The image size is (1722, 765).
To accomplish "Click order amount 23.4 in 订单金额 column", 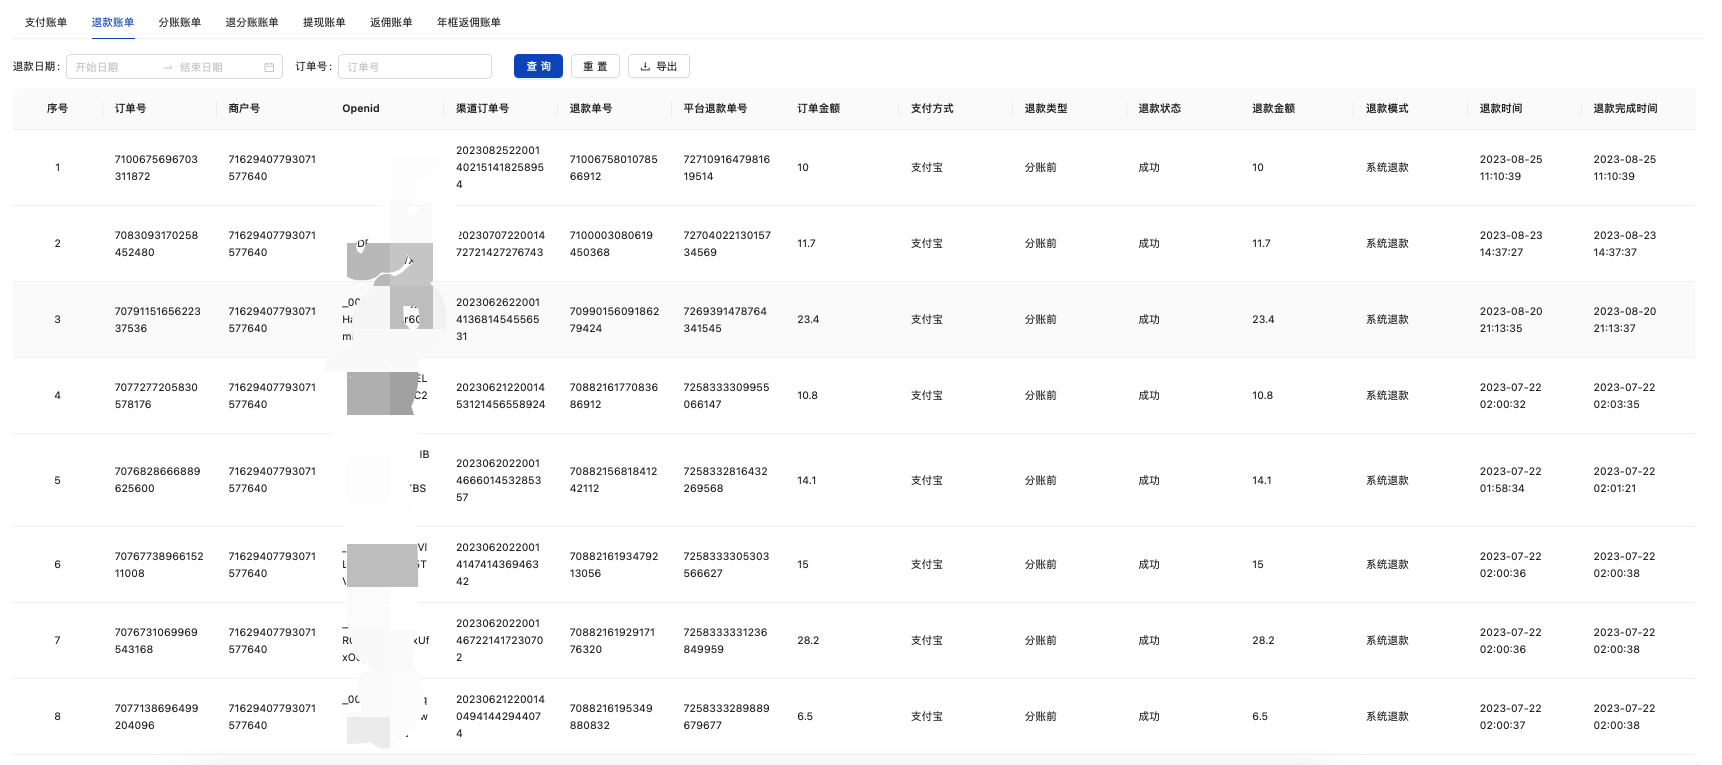I will point(808,319).
